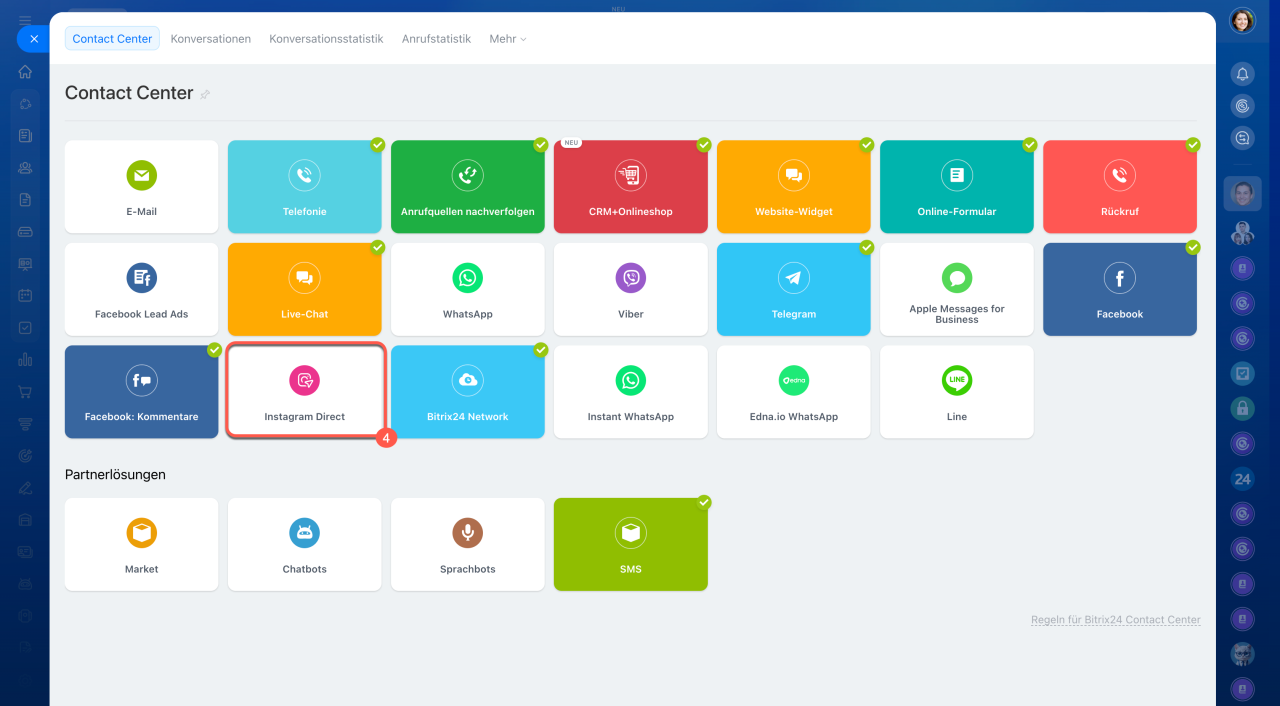Viewport: 1280px width, 706px height.
Task: Switch to Konversationen tab
Action: (210, 39)
